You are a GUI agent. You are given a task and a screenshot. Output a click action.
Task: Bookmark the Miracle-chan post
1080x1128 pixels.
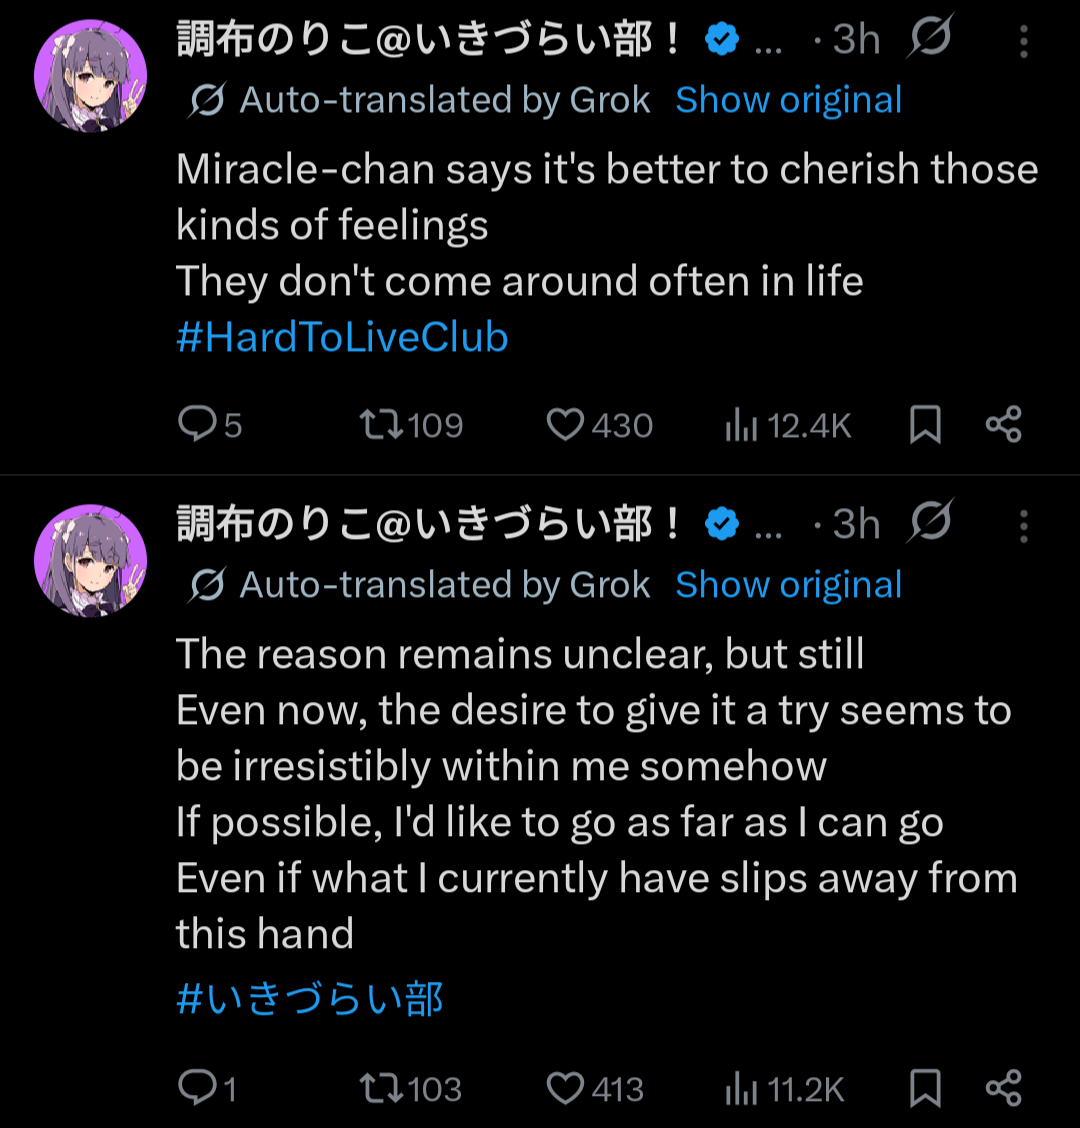(x=925, y=425)
